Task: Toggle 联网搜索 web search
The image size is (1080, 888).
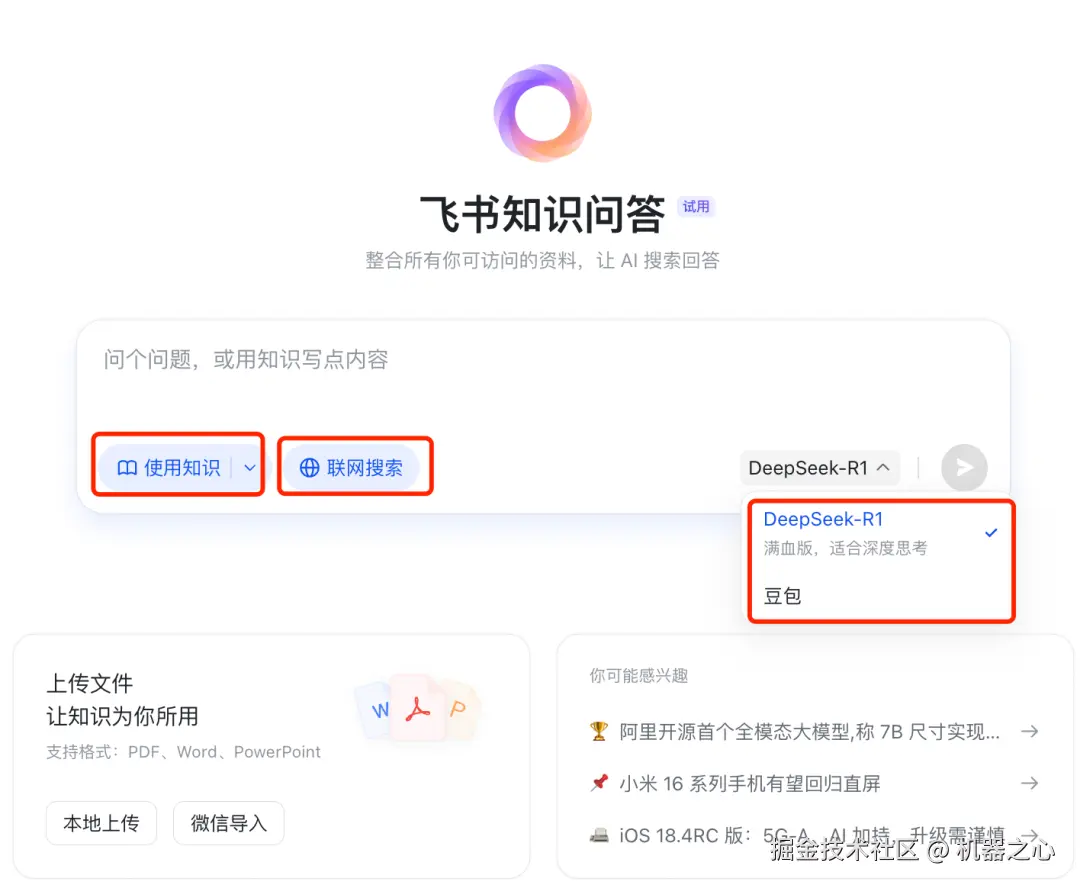Action: (351, 468)
